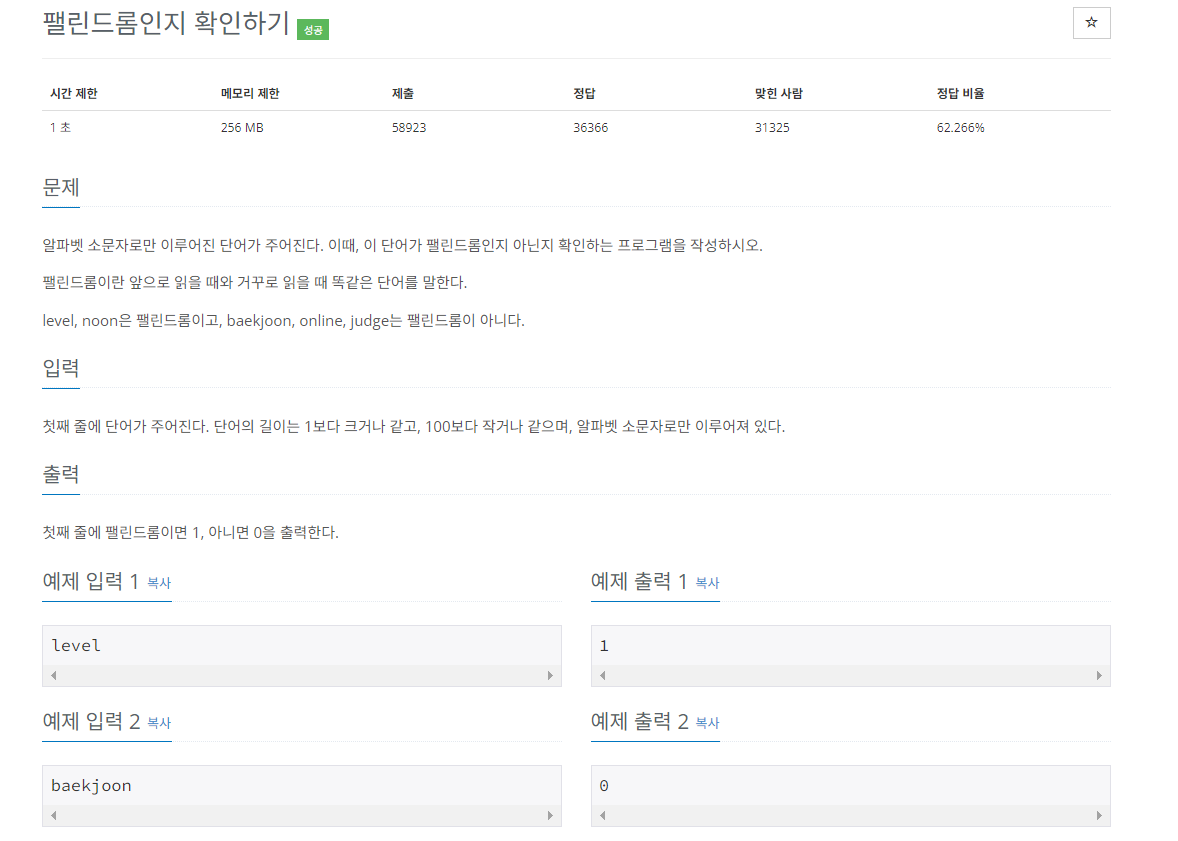Click left scroll arrow under baekjoon box

53,815
